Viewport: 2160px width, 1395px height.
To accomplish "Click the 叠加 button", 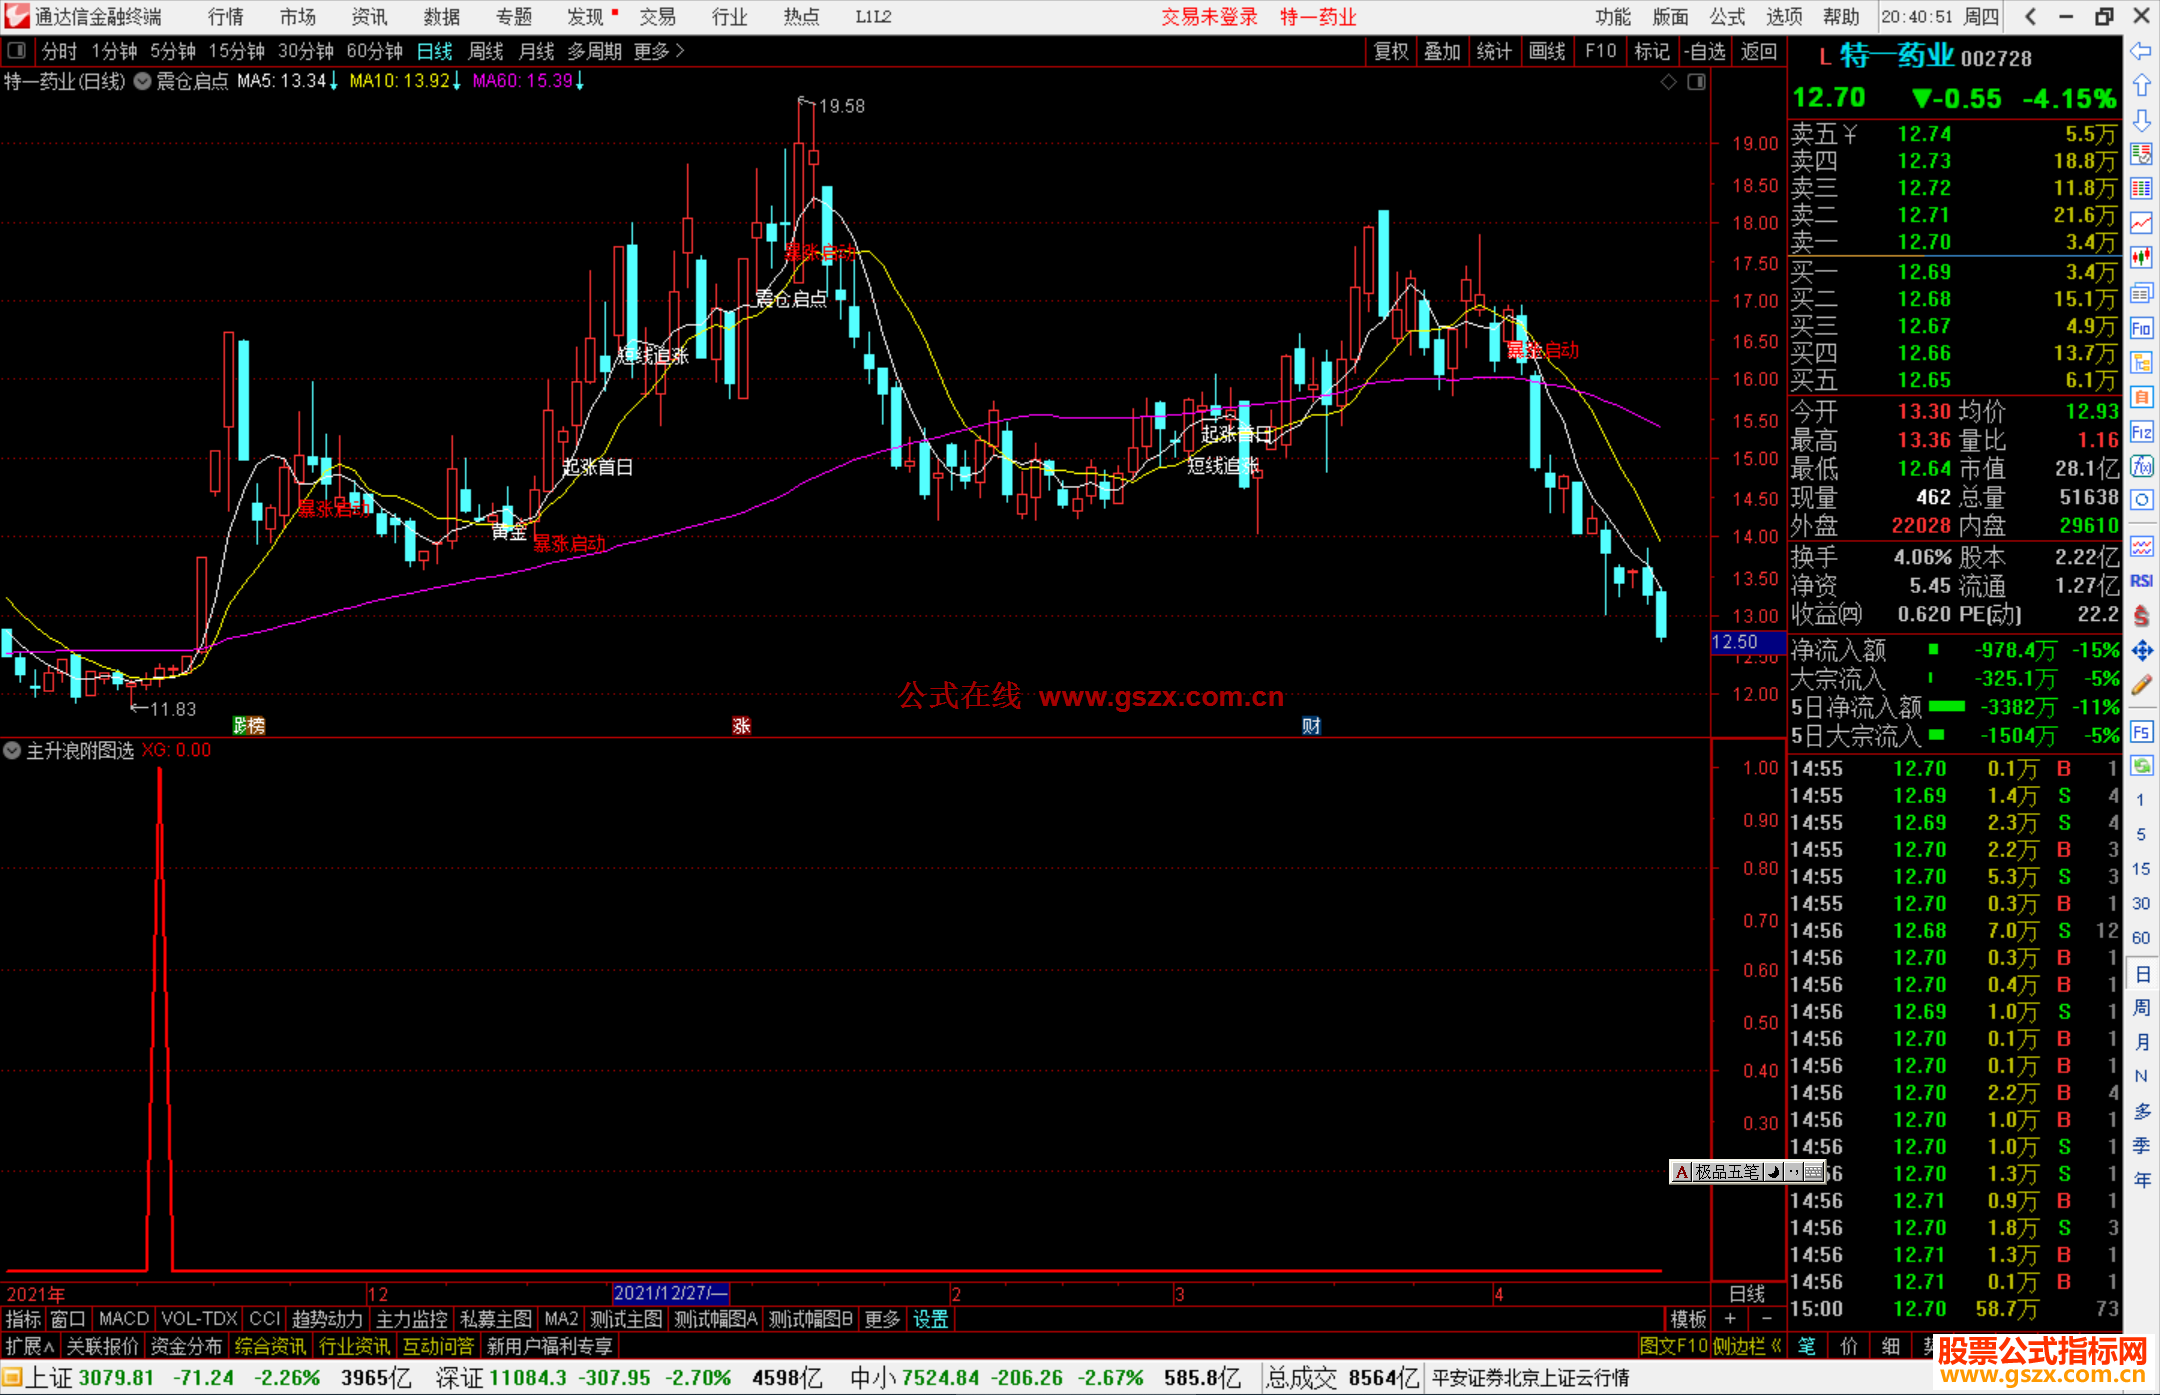I will point(1442,51).
